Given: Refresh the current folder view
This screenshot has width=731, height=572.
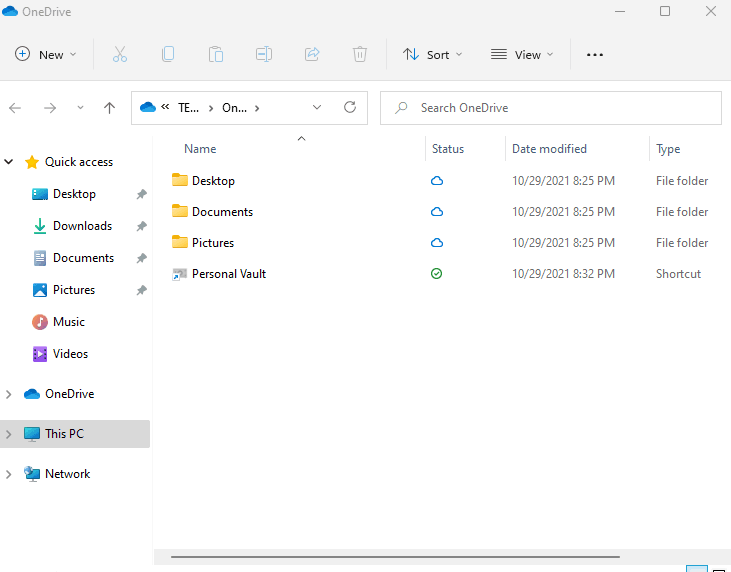Looking at the screenshot, I should [x=349, y=108].
